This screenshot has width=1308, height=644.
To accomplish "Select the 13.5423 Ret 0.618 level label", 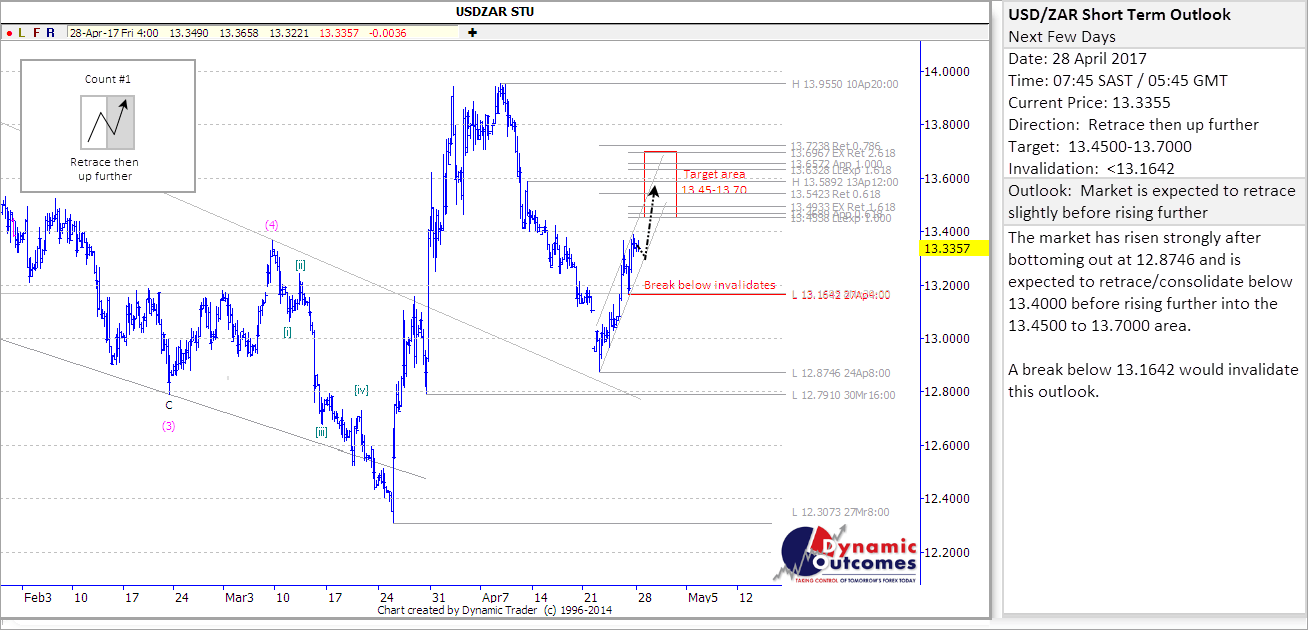I will [x=837, y=194].
